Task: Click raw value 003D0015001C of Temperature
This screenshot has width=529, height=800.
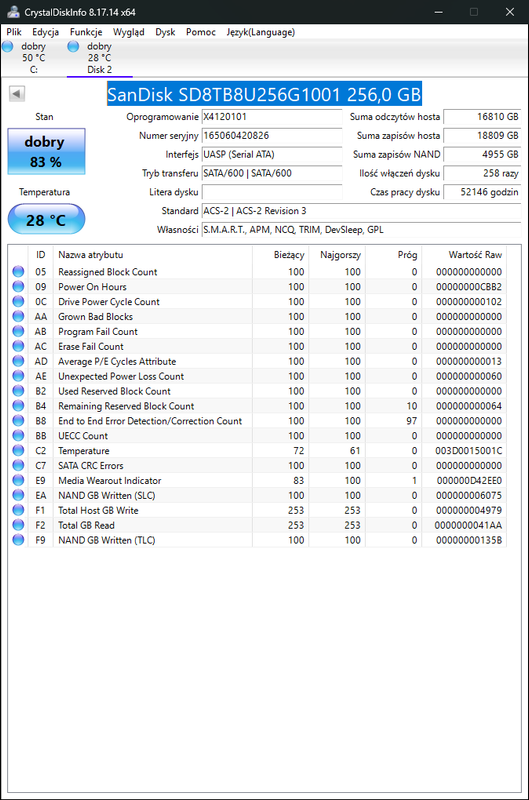Action: (x=468, y=451)
